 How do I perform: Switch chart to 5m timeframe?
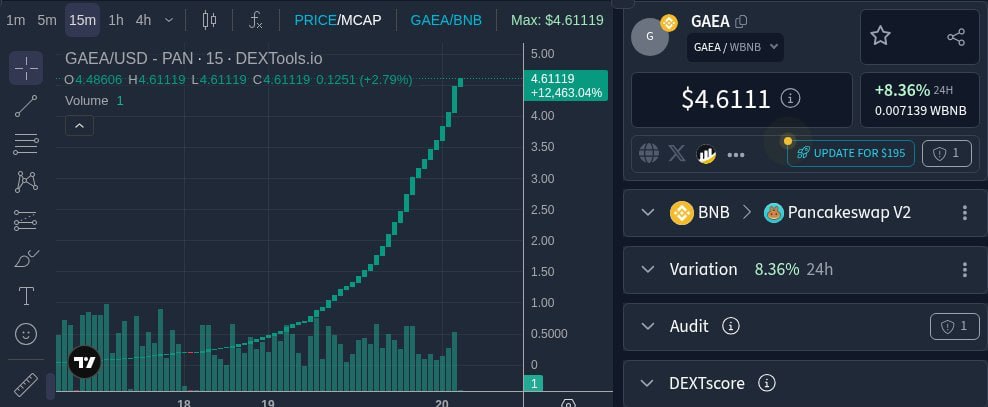47,20
